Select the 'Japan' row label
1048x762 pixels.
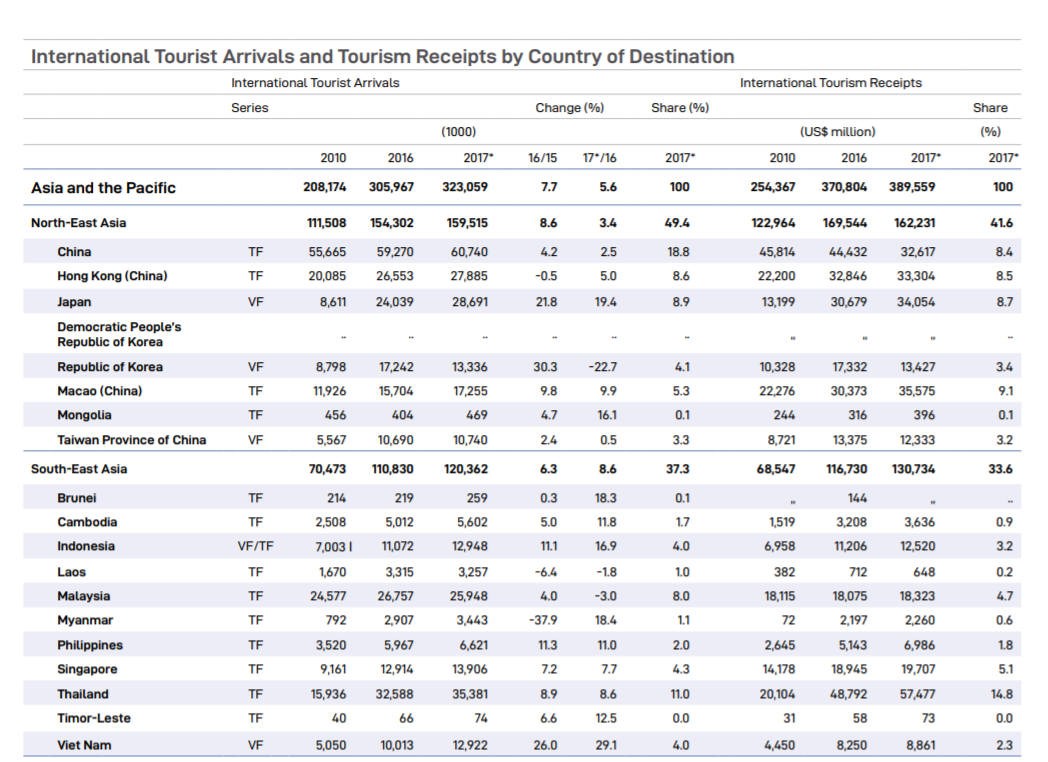[x=74, y=302]
